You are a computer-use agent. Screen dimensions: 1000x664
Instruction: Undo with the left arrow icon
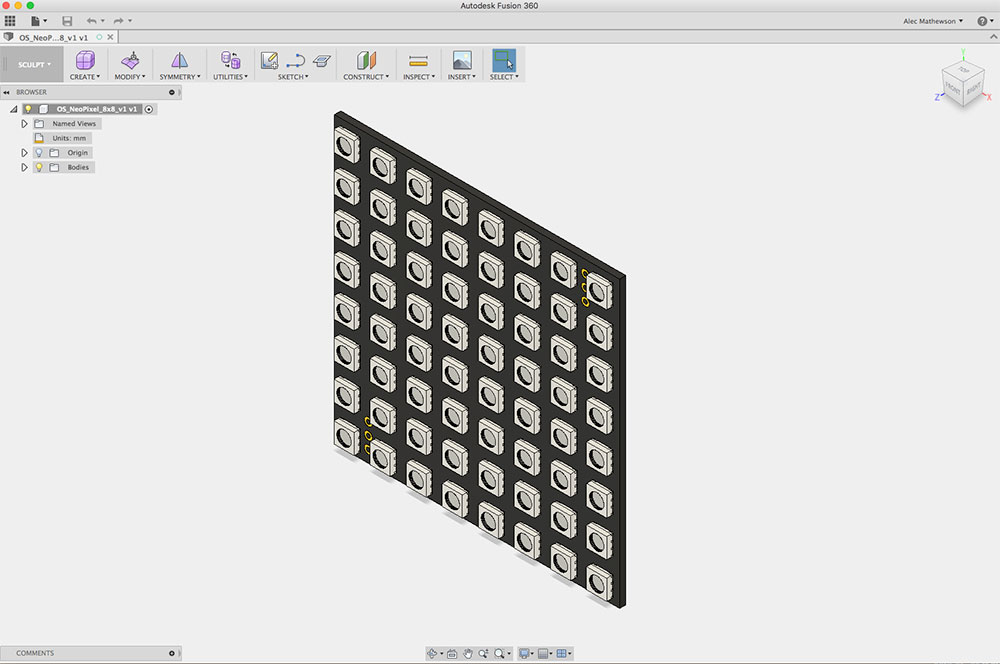click(x=92, y=21)
